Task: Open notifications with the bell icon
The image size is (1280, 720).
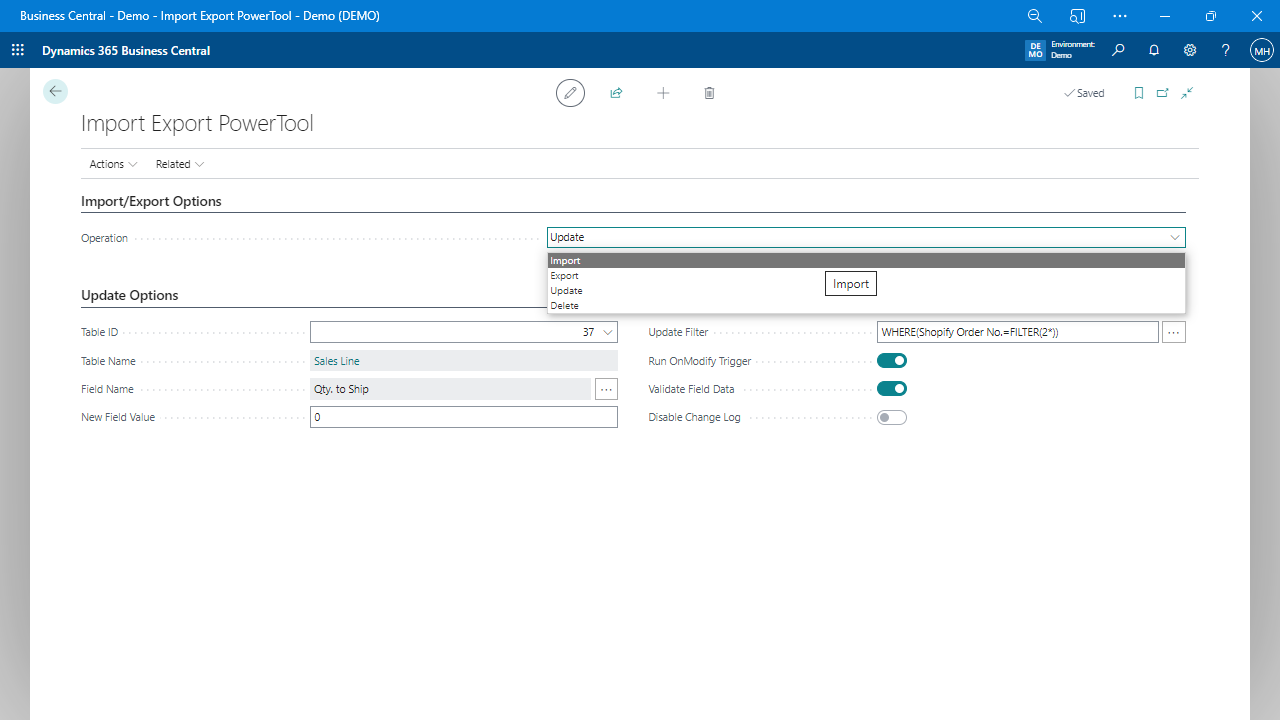Action: click(x=1153, y=49)
